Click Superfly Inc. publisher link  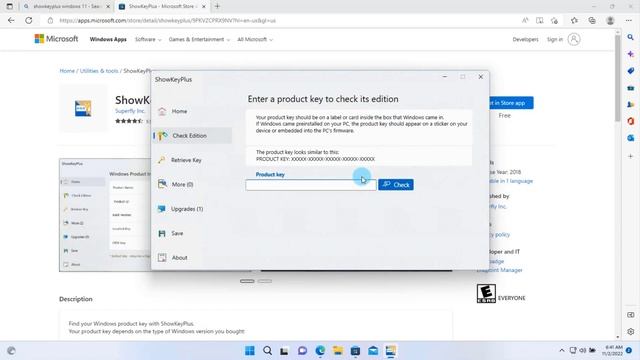tap(130, 111)
